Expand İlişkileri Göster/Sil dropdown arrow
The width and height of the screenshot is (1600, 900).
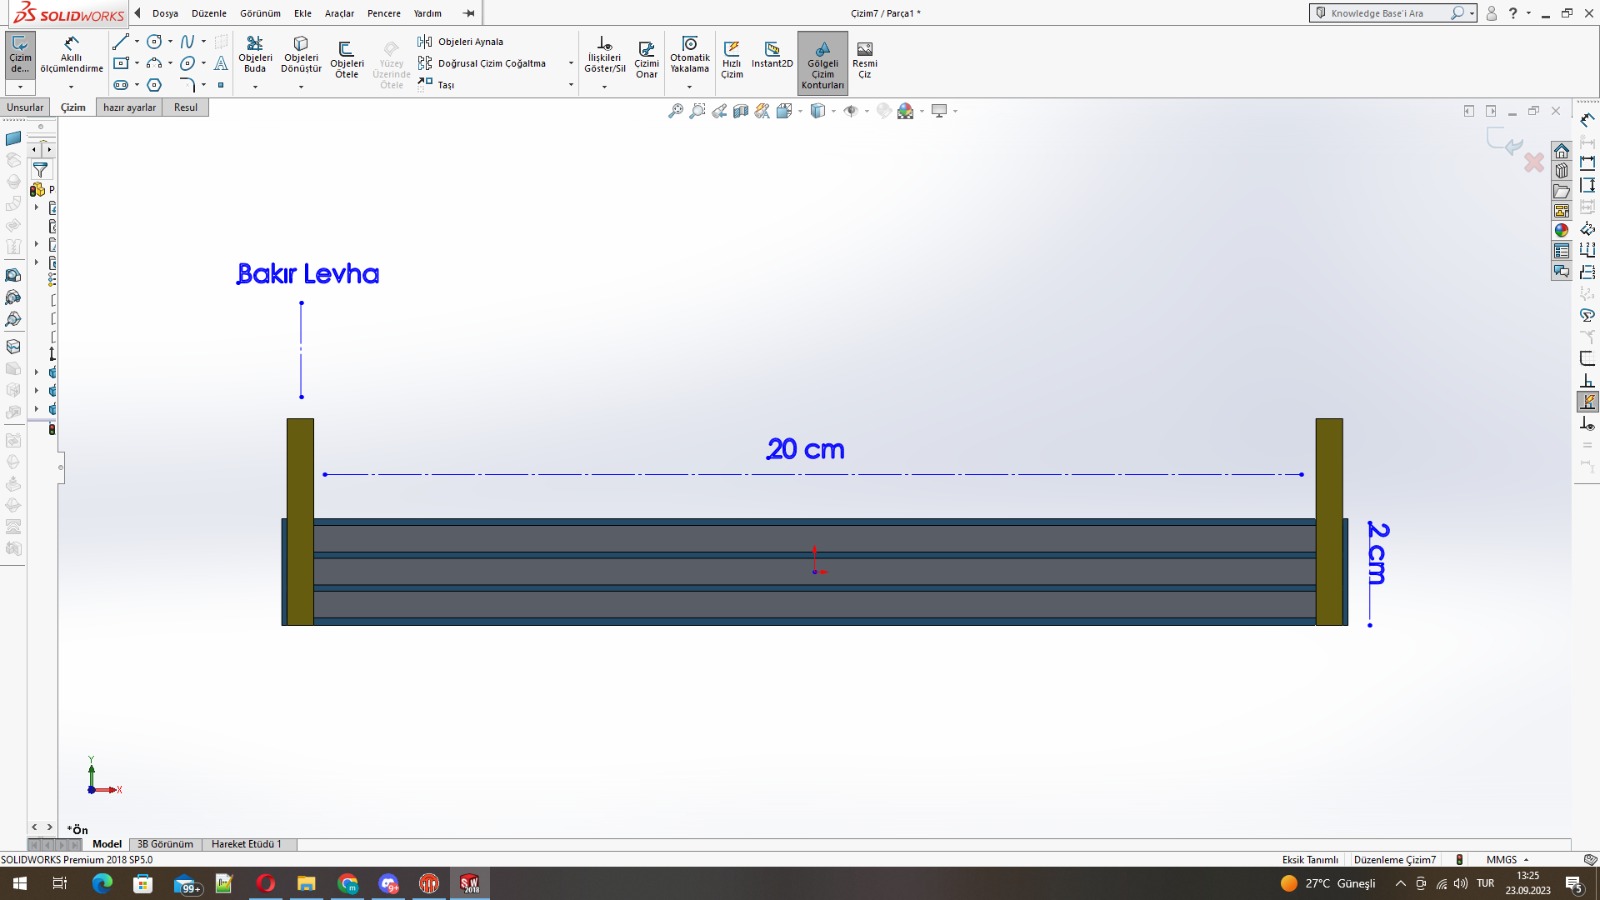click(x=605, y=87)
